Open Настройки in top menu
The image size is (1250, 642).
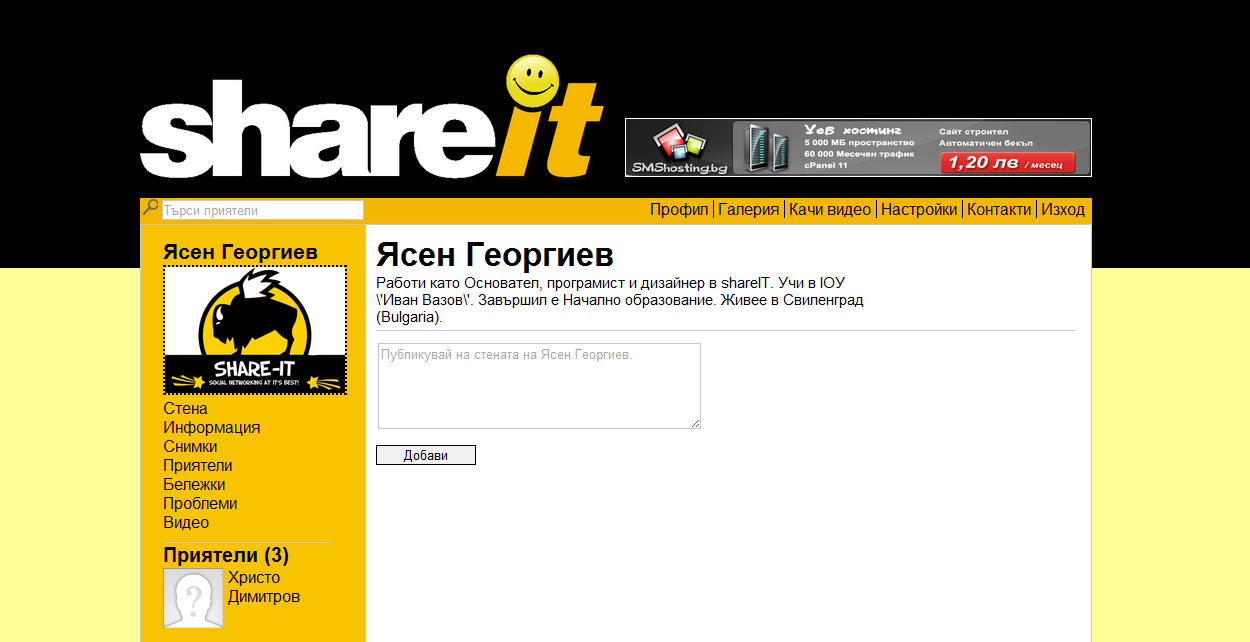(x=919, y=210)
